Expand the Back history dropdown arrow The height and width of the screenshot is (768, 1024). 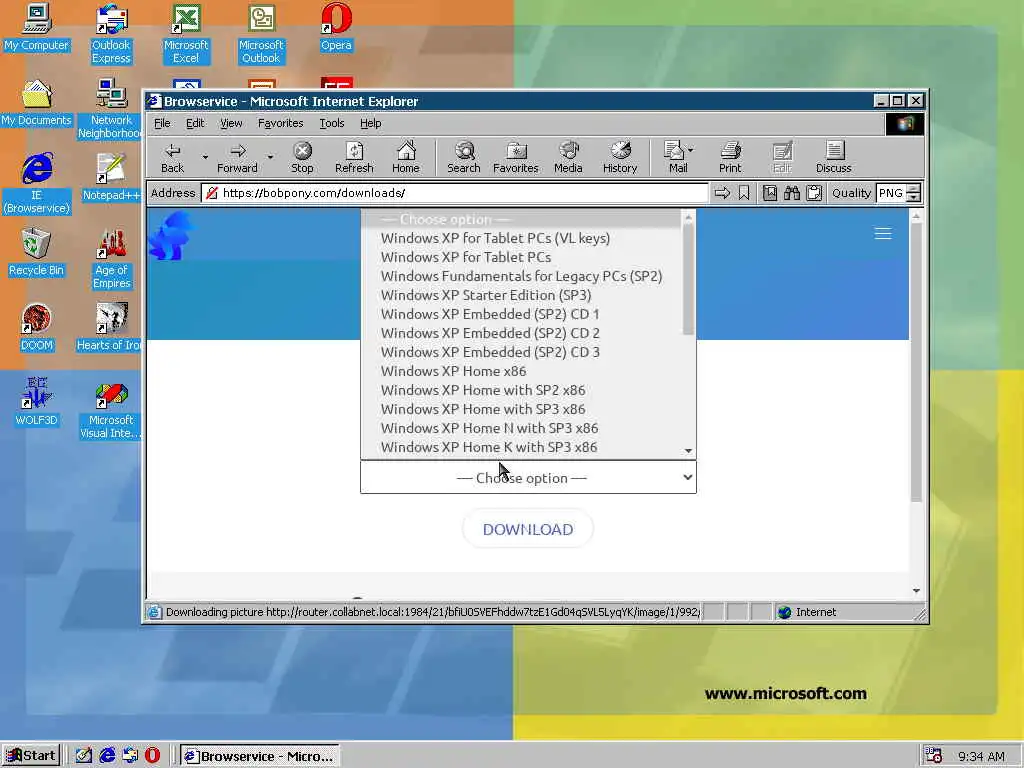[205, 157]
